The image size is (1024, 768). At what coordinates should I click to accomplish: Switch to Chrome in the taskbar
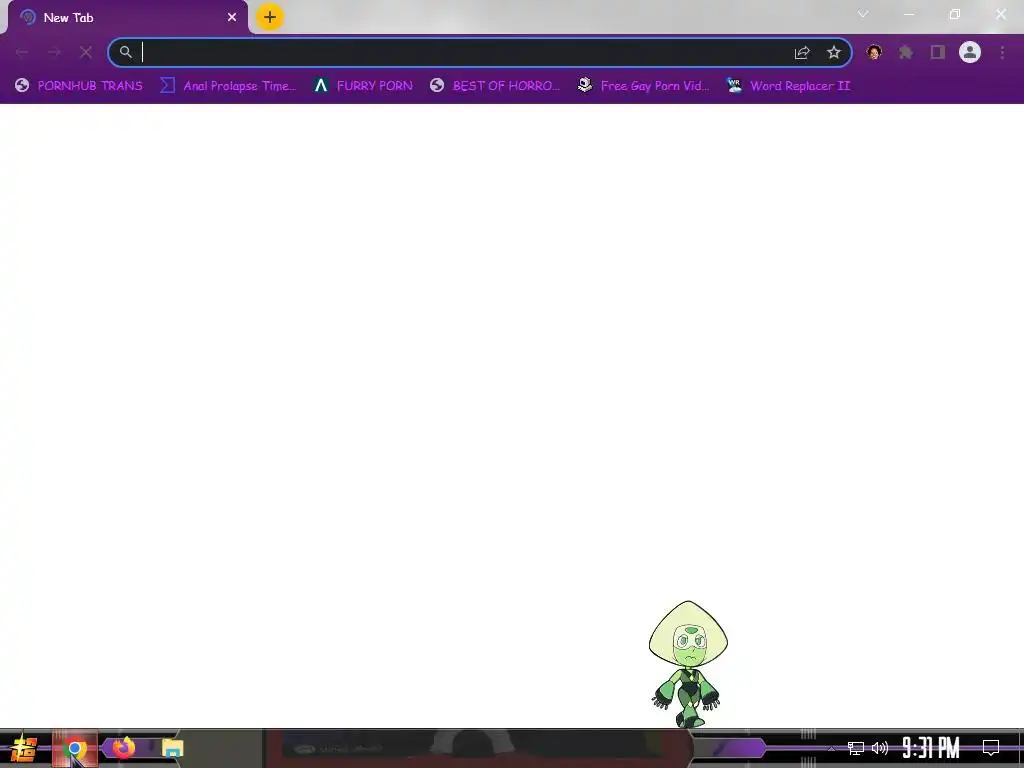click(75, 748)
